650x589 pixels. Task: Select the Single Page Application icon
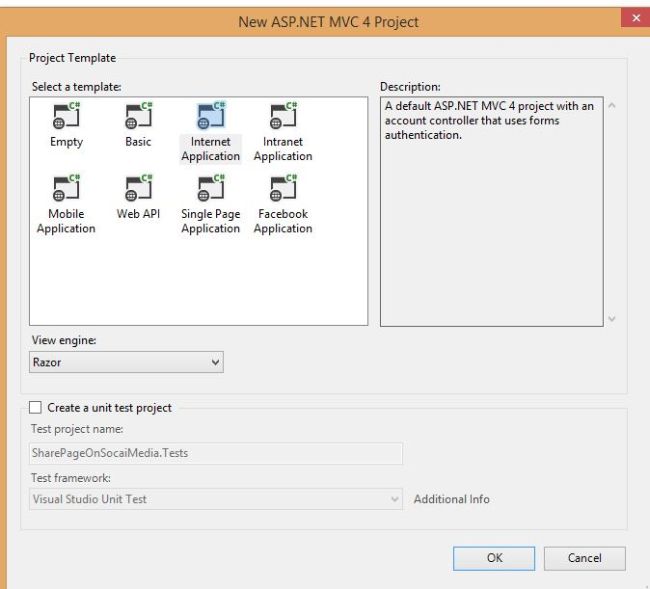click(210, 188)
